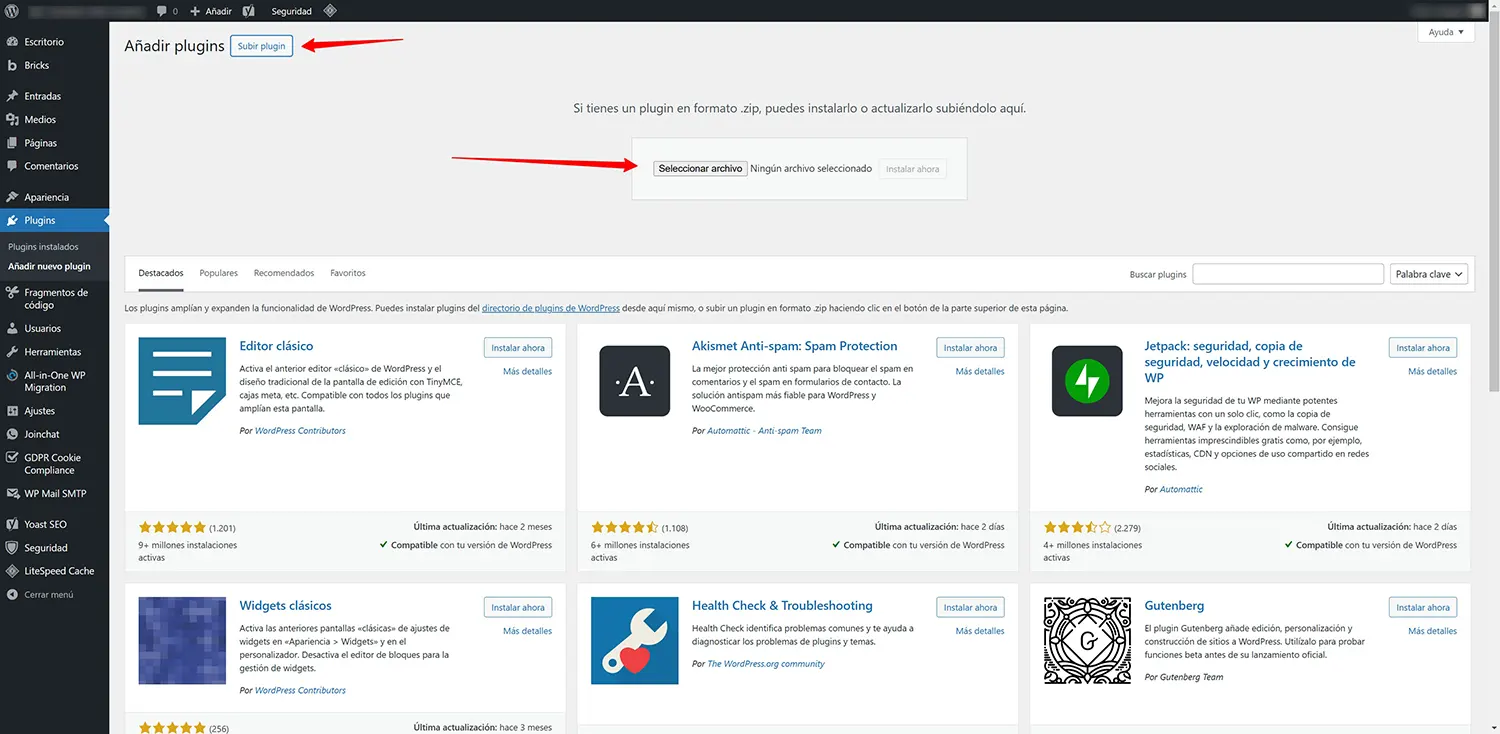This screenshot has height=734, width=1500.
Task: Collapse the sidebar with Cerrar menú
Action: pos(45,594)
